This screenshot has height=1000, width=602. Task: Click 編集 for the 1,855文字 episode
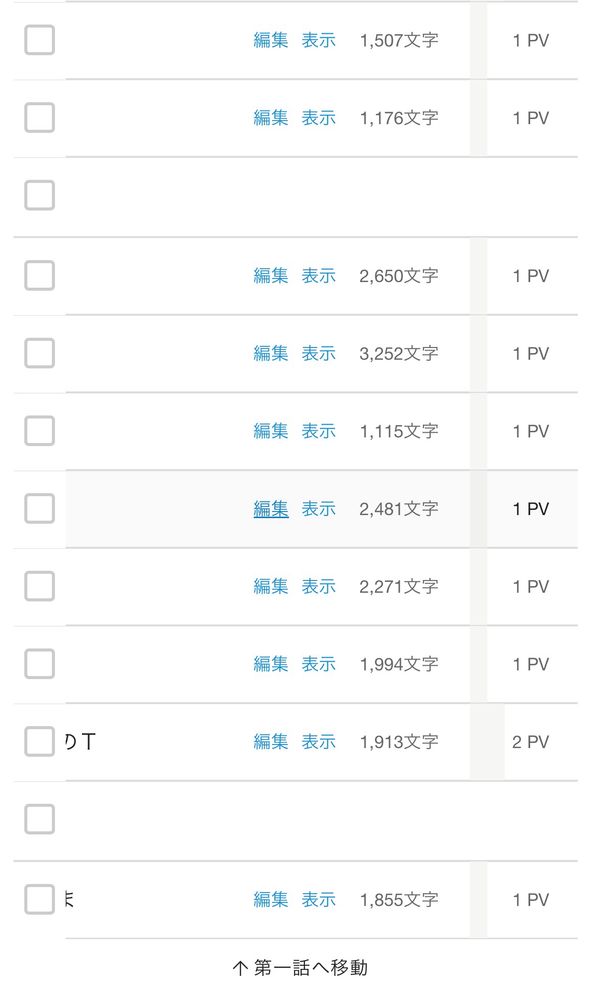tap(271, 900)
